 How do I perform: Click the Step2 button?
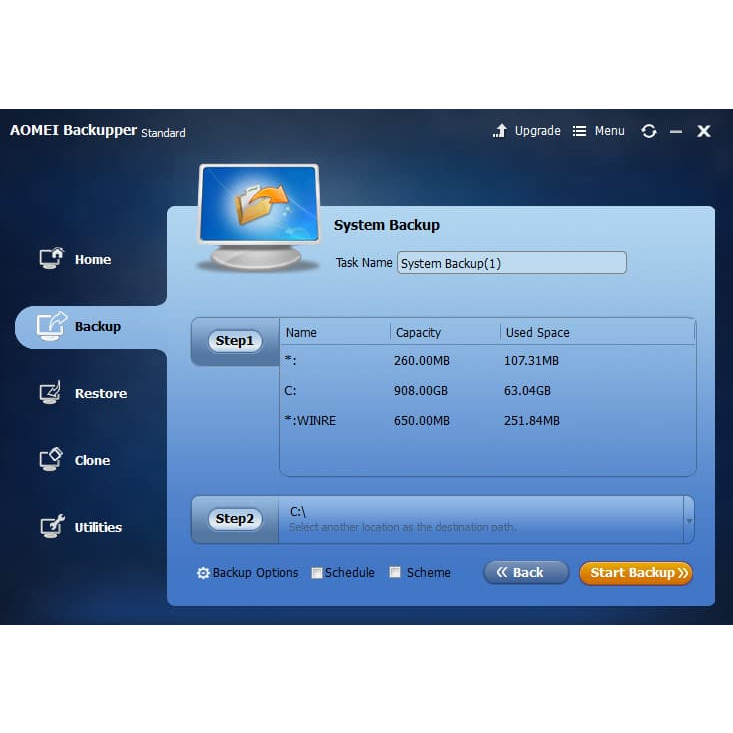pyautogui.click(x=235, y=518)
